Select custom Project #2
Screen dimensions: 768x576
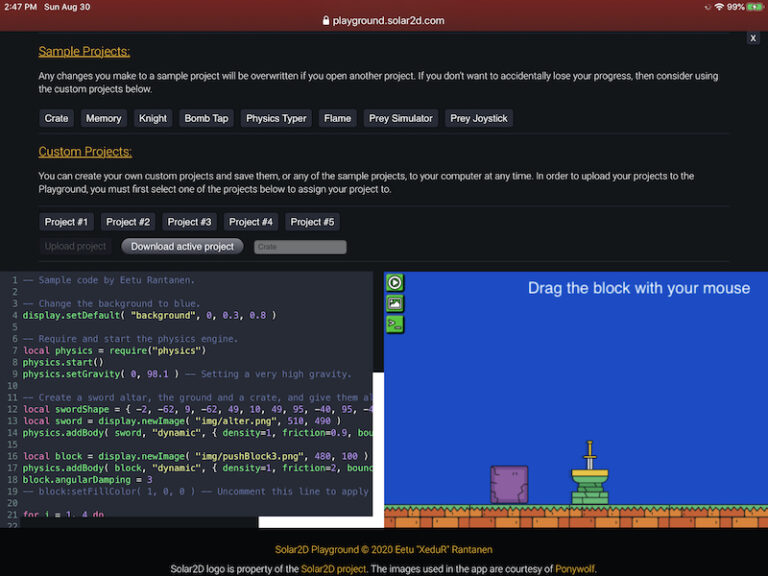click(128, 222)
